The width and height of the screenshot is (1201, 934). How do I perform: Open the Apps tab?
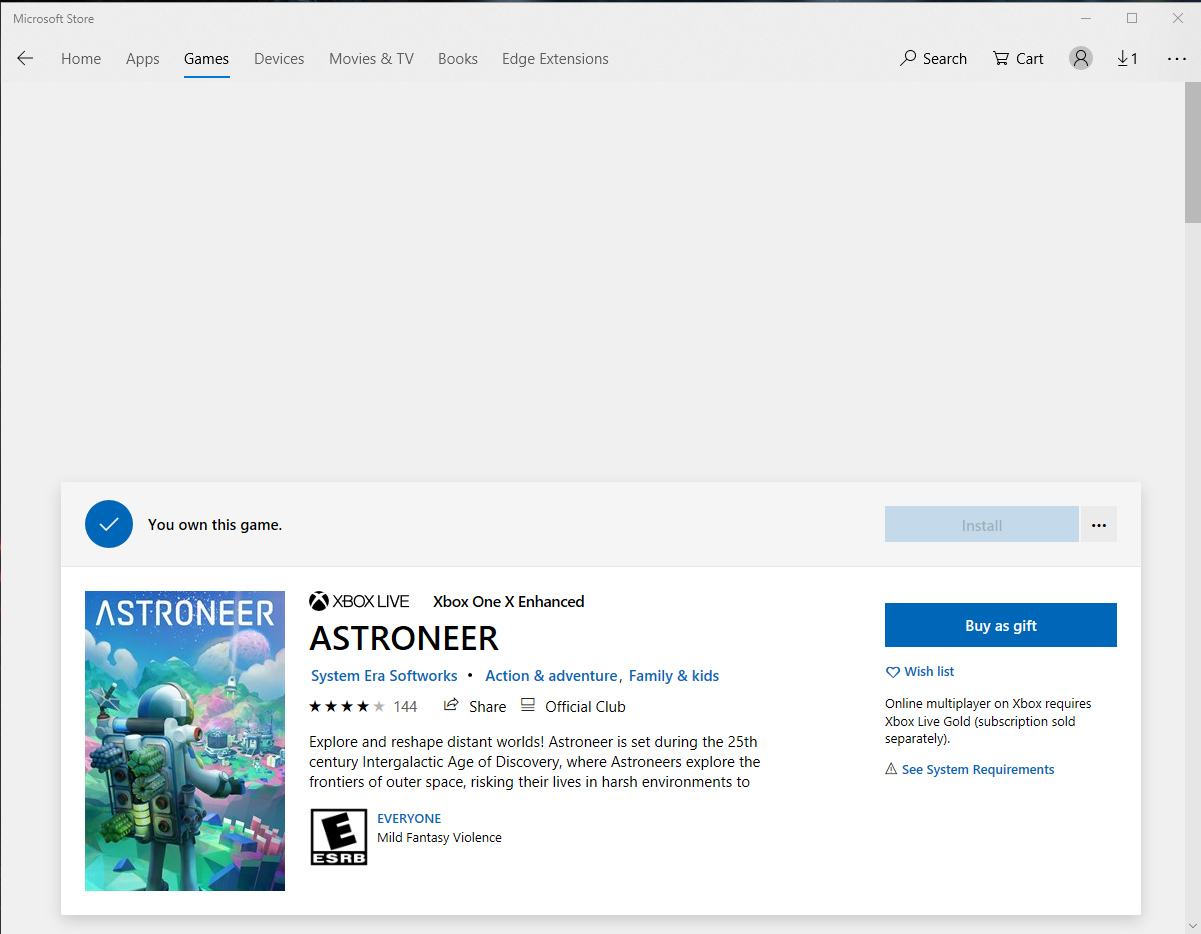coord(143,59)
